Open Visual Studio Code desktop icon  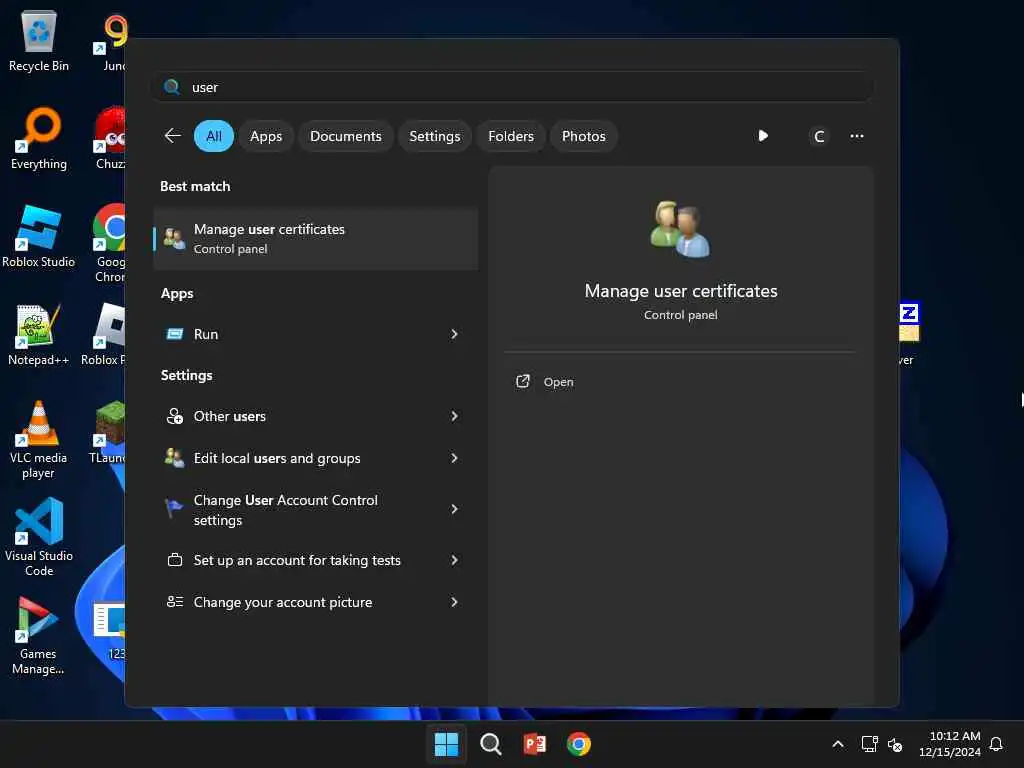coord(39,537)
